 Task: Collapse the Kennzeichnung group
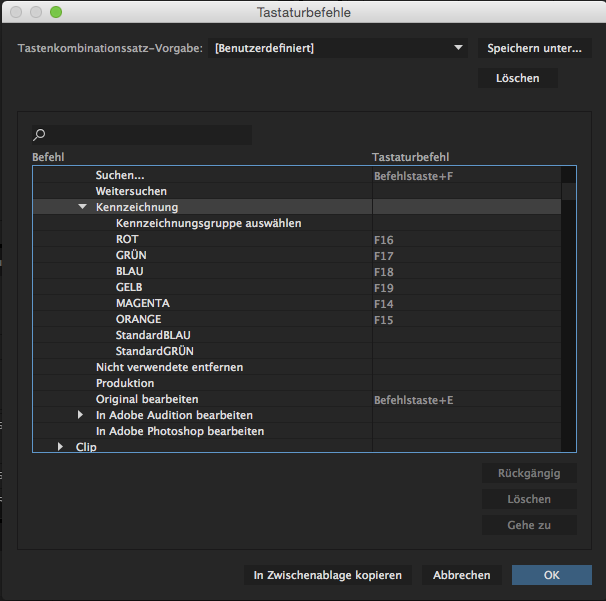(83, 207)
